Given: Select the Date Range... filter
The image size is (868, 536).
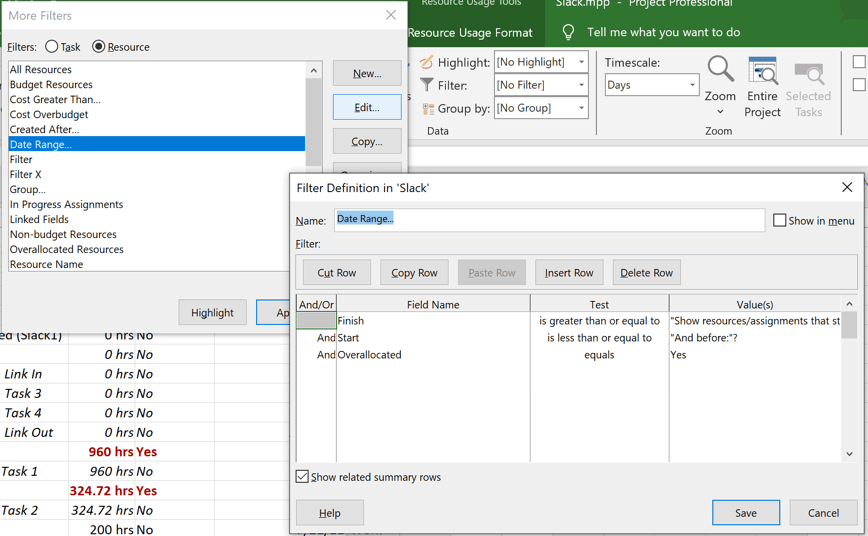Looking at the screenshot, I should (157, 144).
